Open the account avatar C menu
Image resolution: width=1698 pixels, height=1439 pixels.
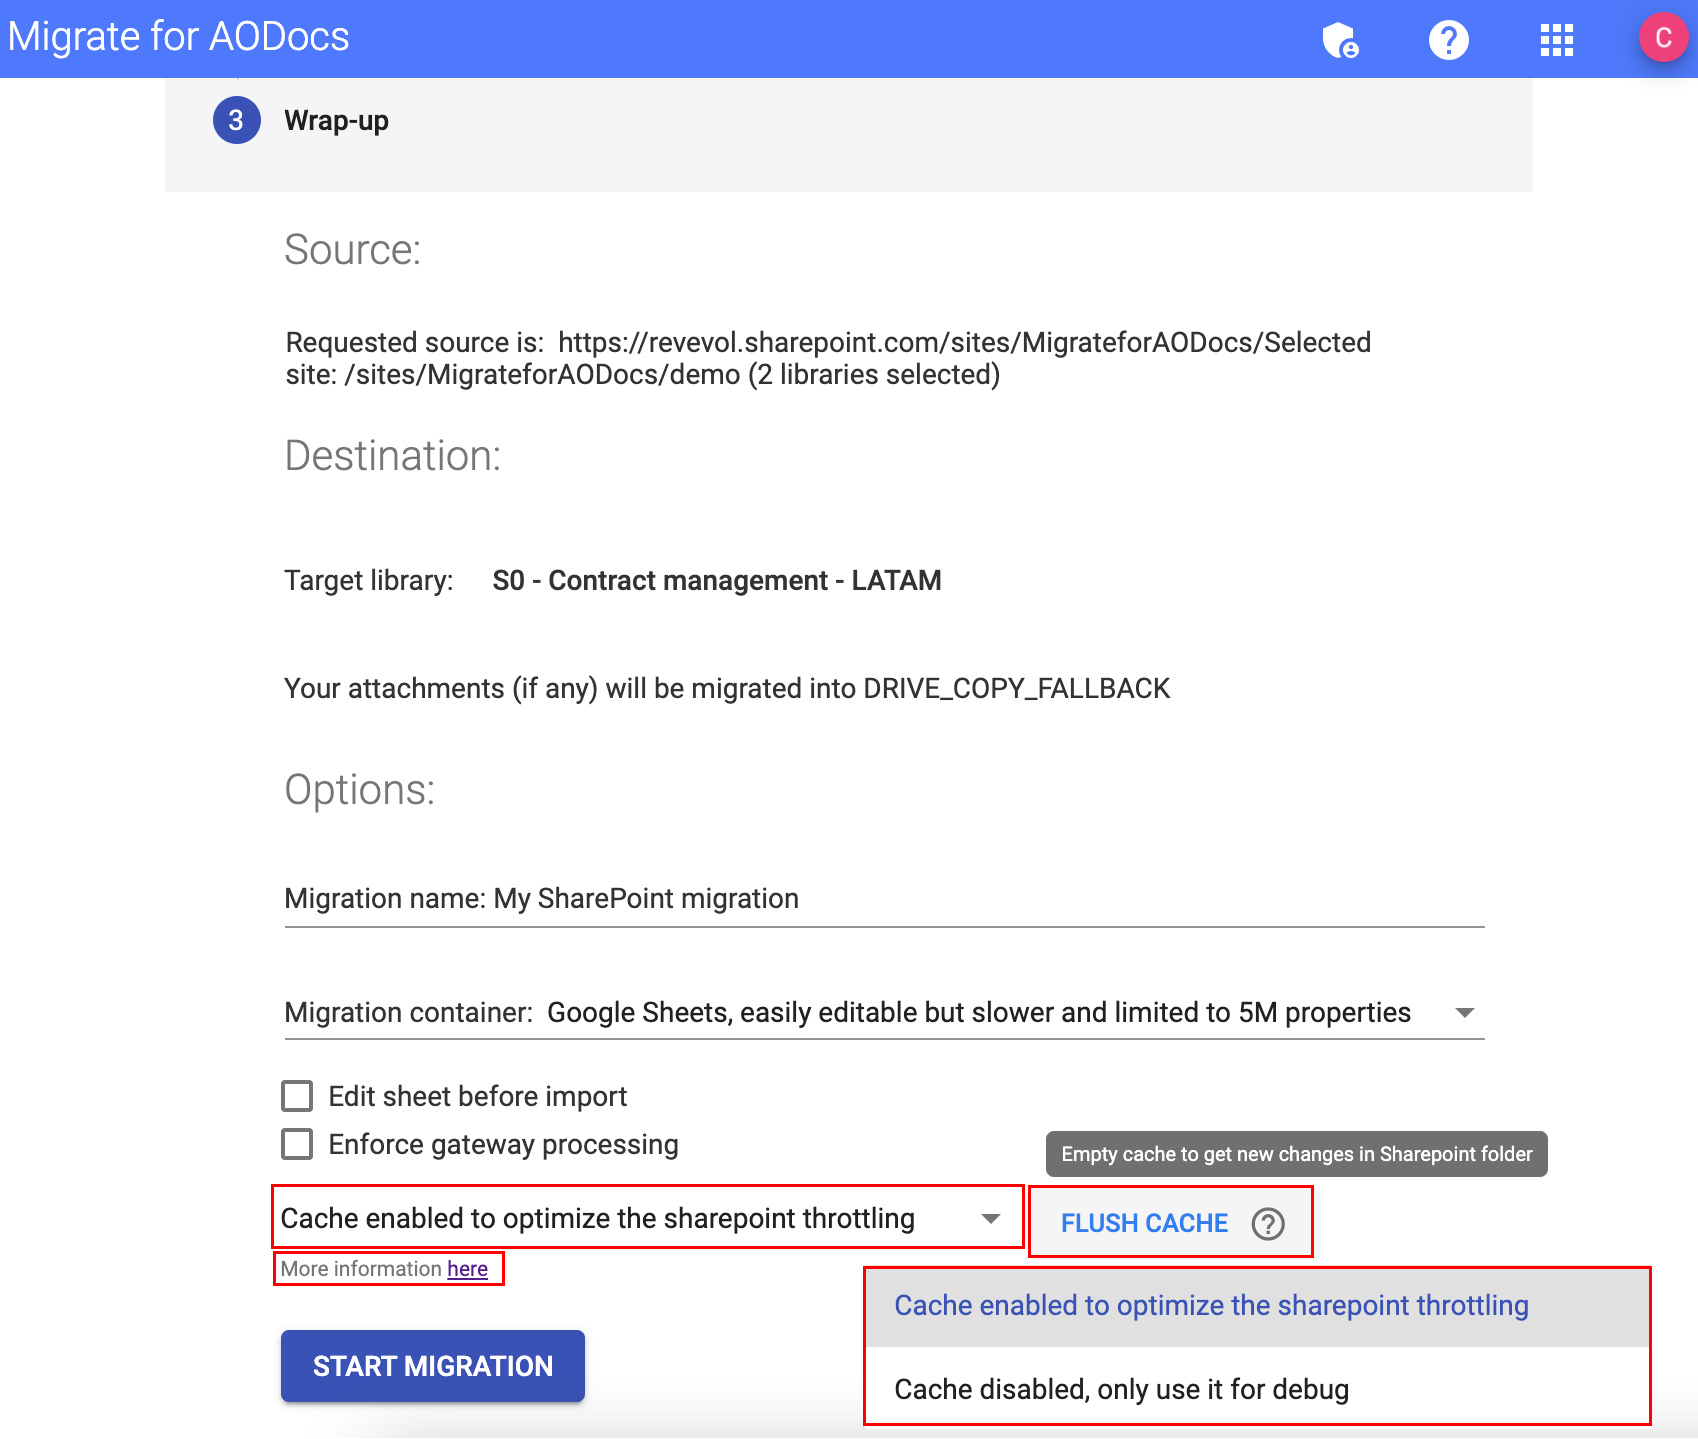tap(1662, 38)
